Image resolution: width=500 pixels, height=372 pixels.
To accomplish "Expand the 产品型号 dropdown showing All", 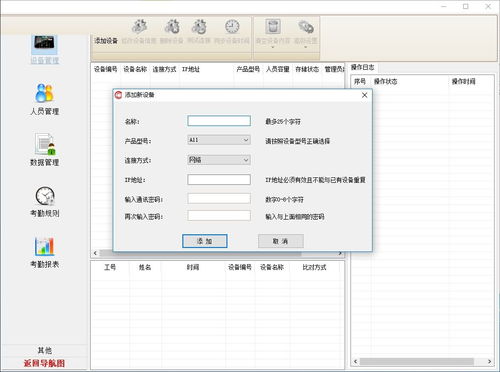I will (x=219, y=140).
